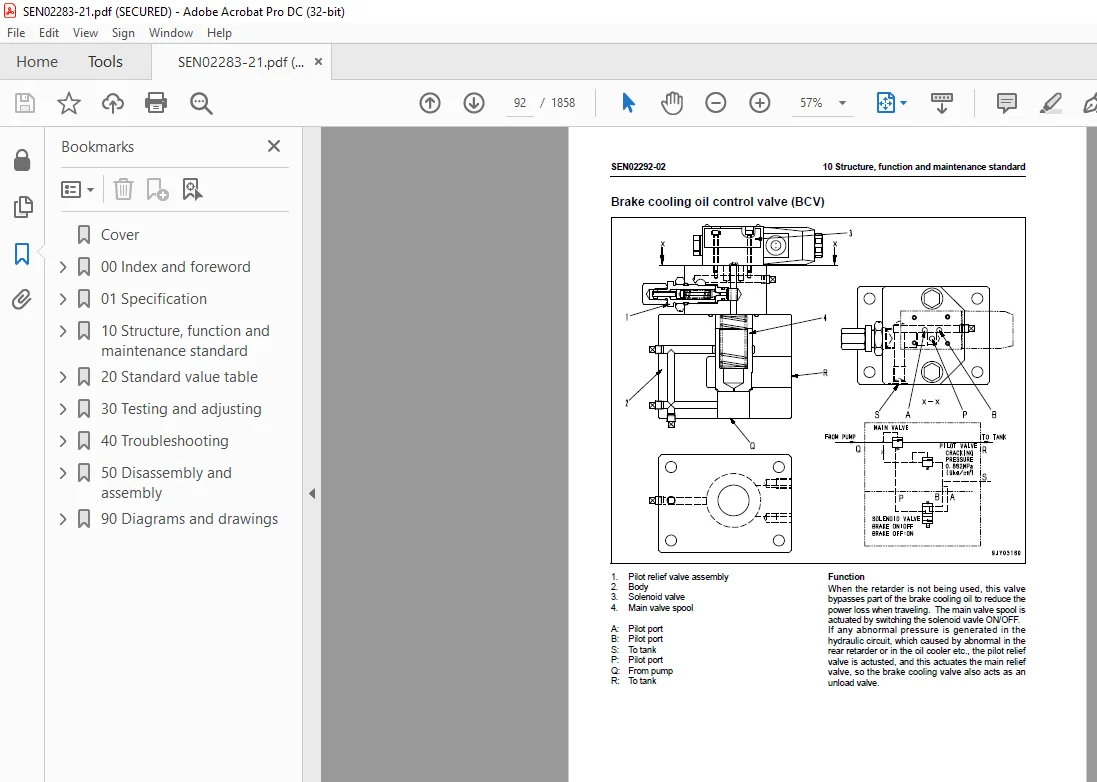Screen dimensions: 1097x782
Task: Zoom in with the plus icon
Action: (x=760, y=104)
